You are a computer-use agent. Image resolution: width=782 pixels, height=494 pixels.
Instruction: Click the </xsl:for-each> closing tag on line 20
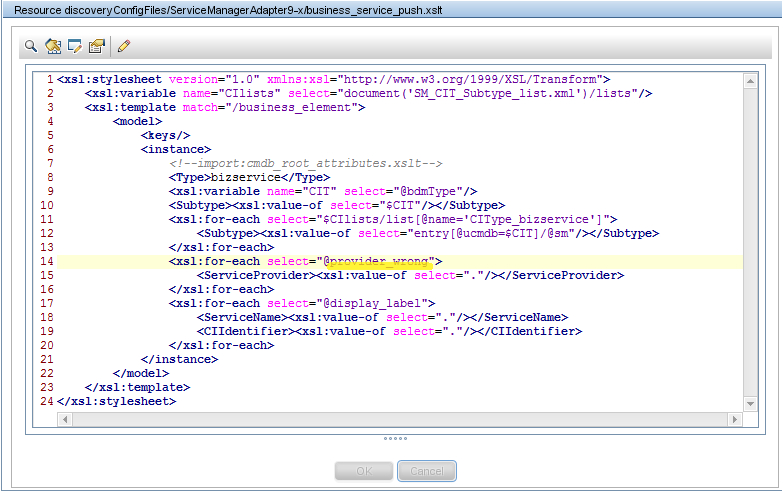(x=222, y=345)
